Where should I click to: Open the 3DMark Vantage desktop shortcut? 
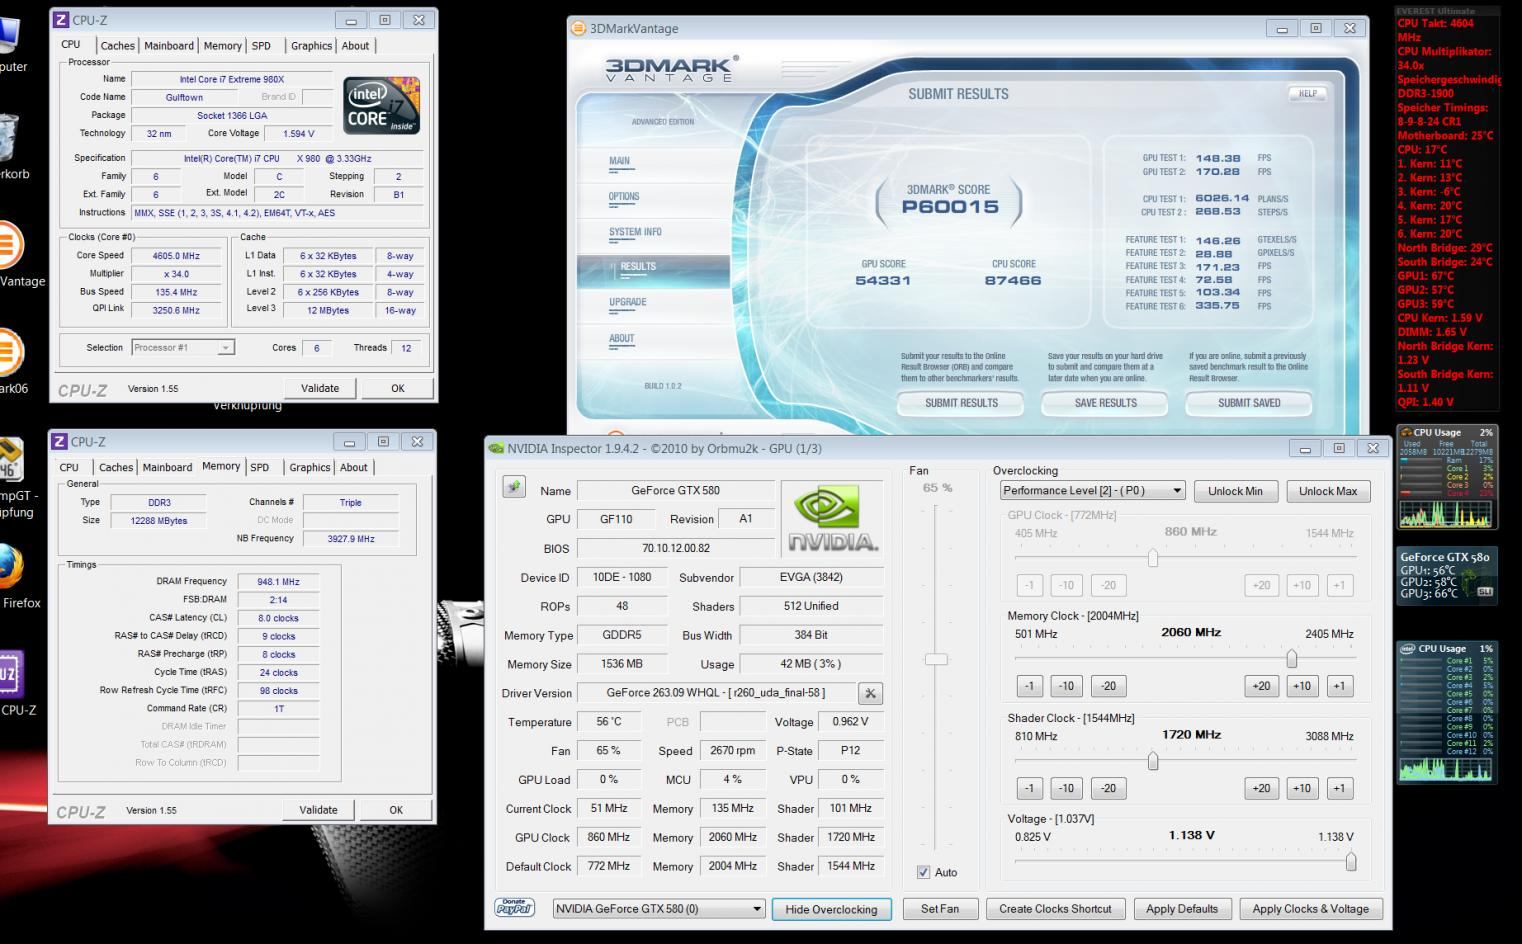click(x=10, y=246)
